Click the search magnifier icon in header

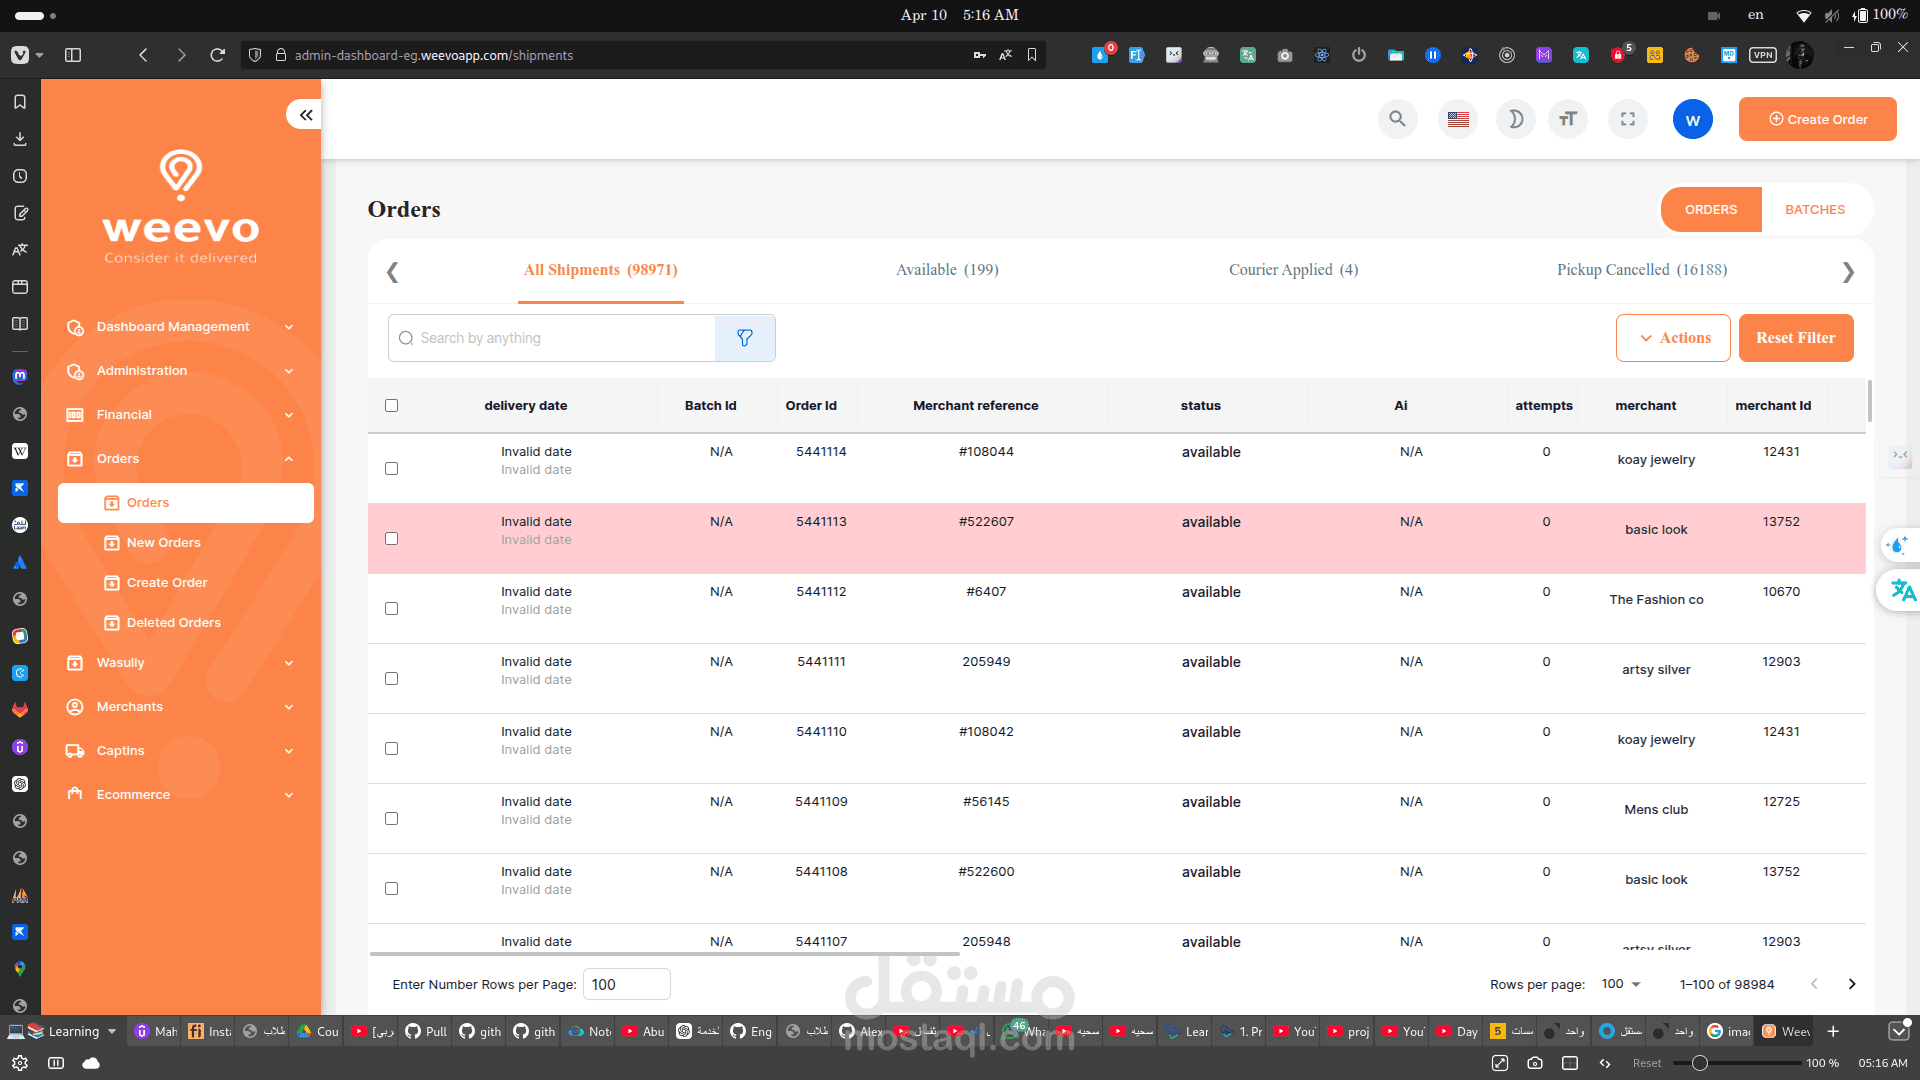tap(1397, 119)
